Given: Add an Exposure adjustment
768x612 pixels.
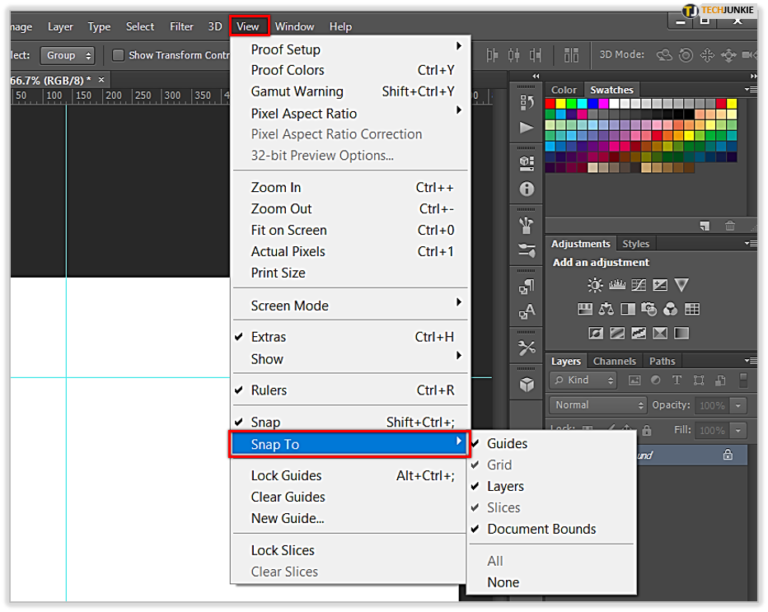Looking at the screenshot, I should 660,285.
